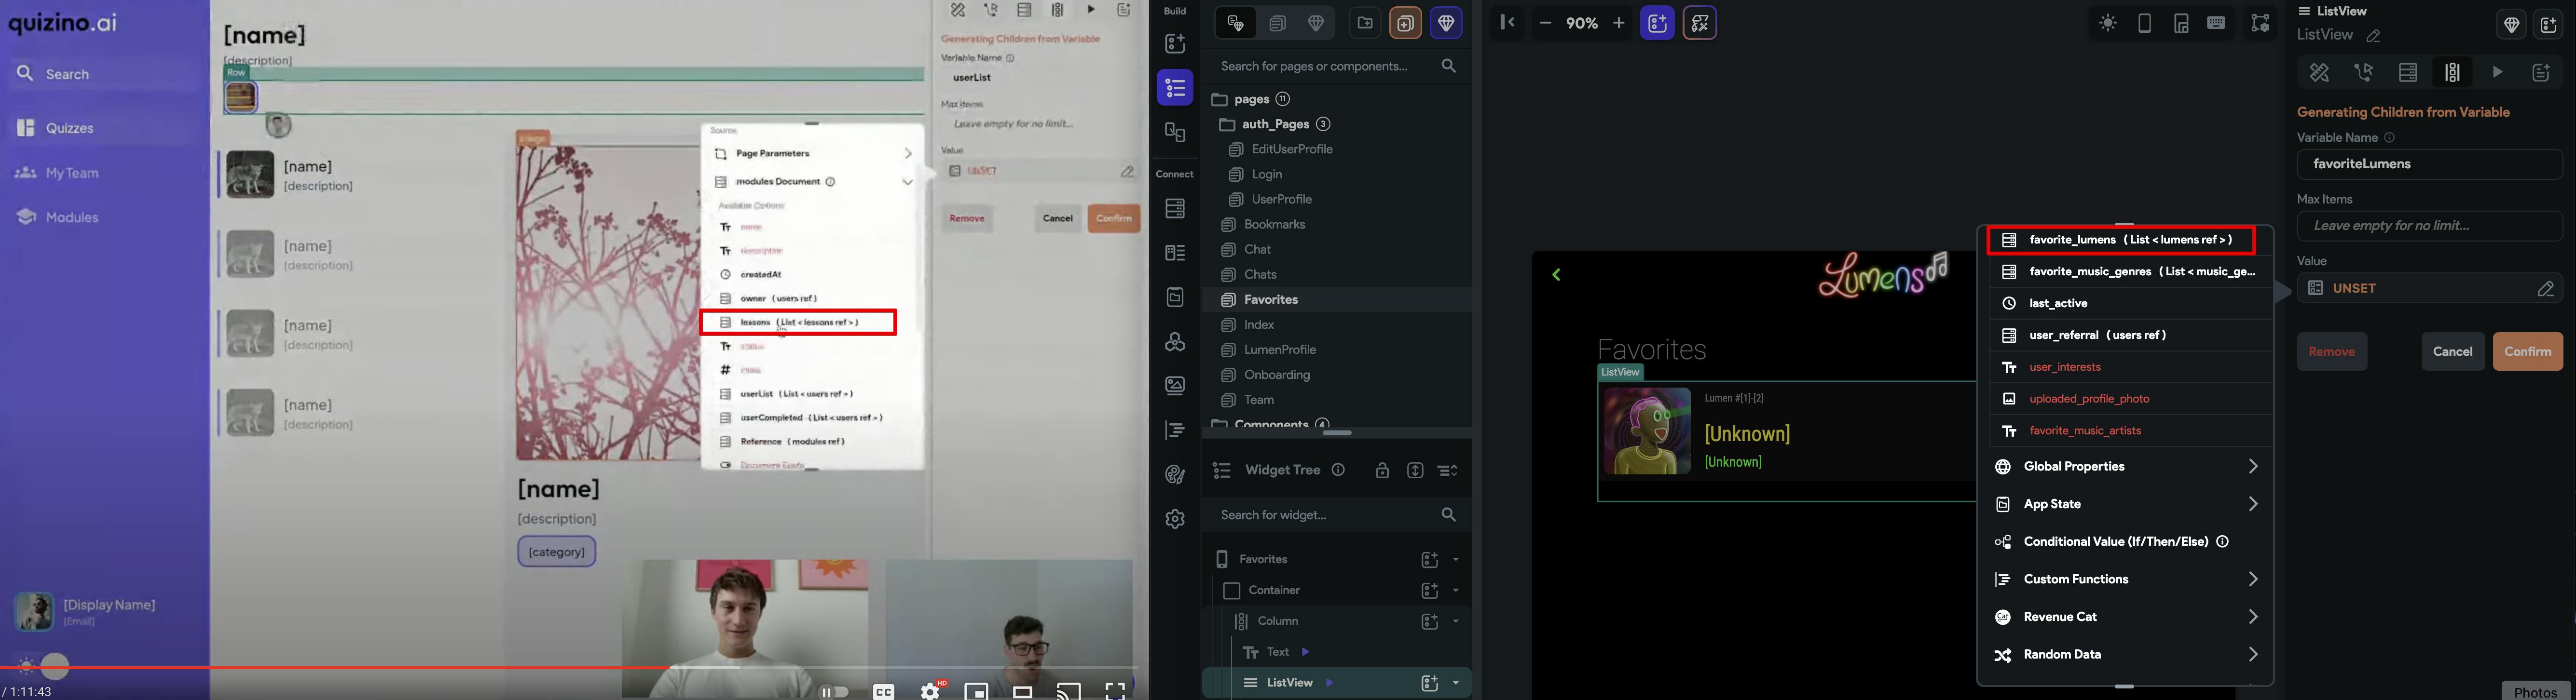Click the video red progress bar
This screenshot has height=700, width=2576.
pos(334,667)
